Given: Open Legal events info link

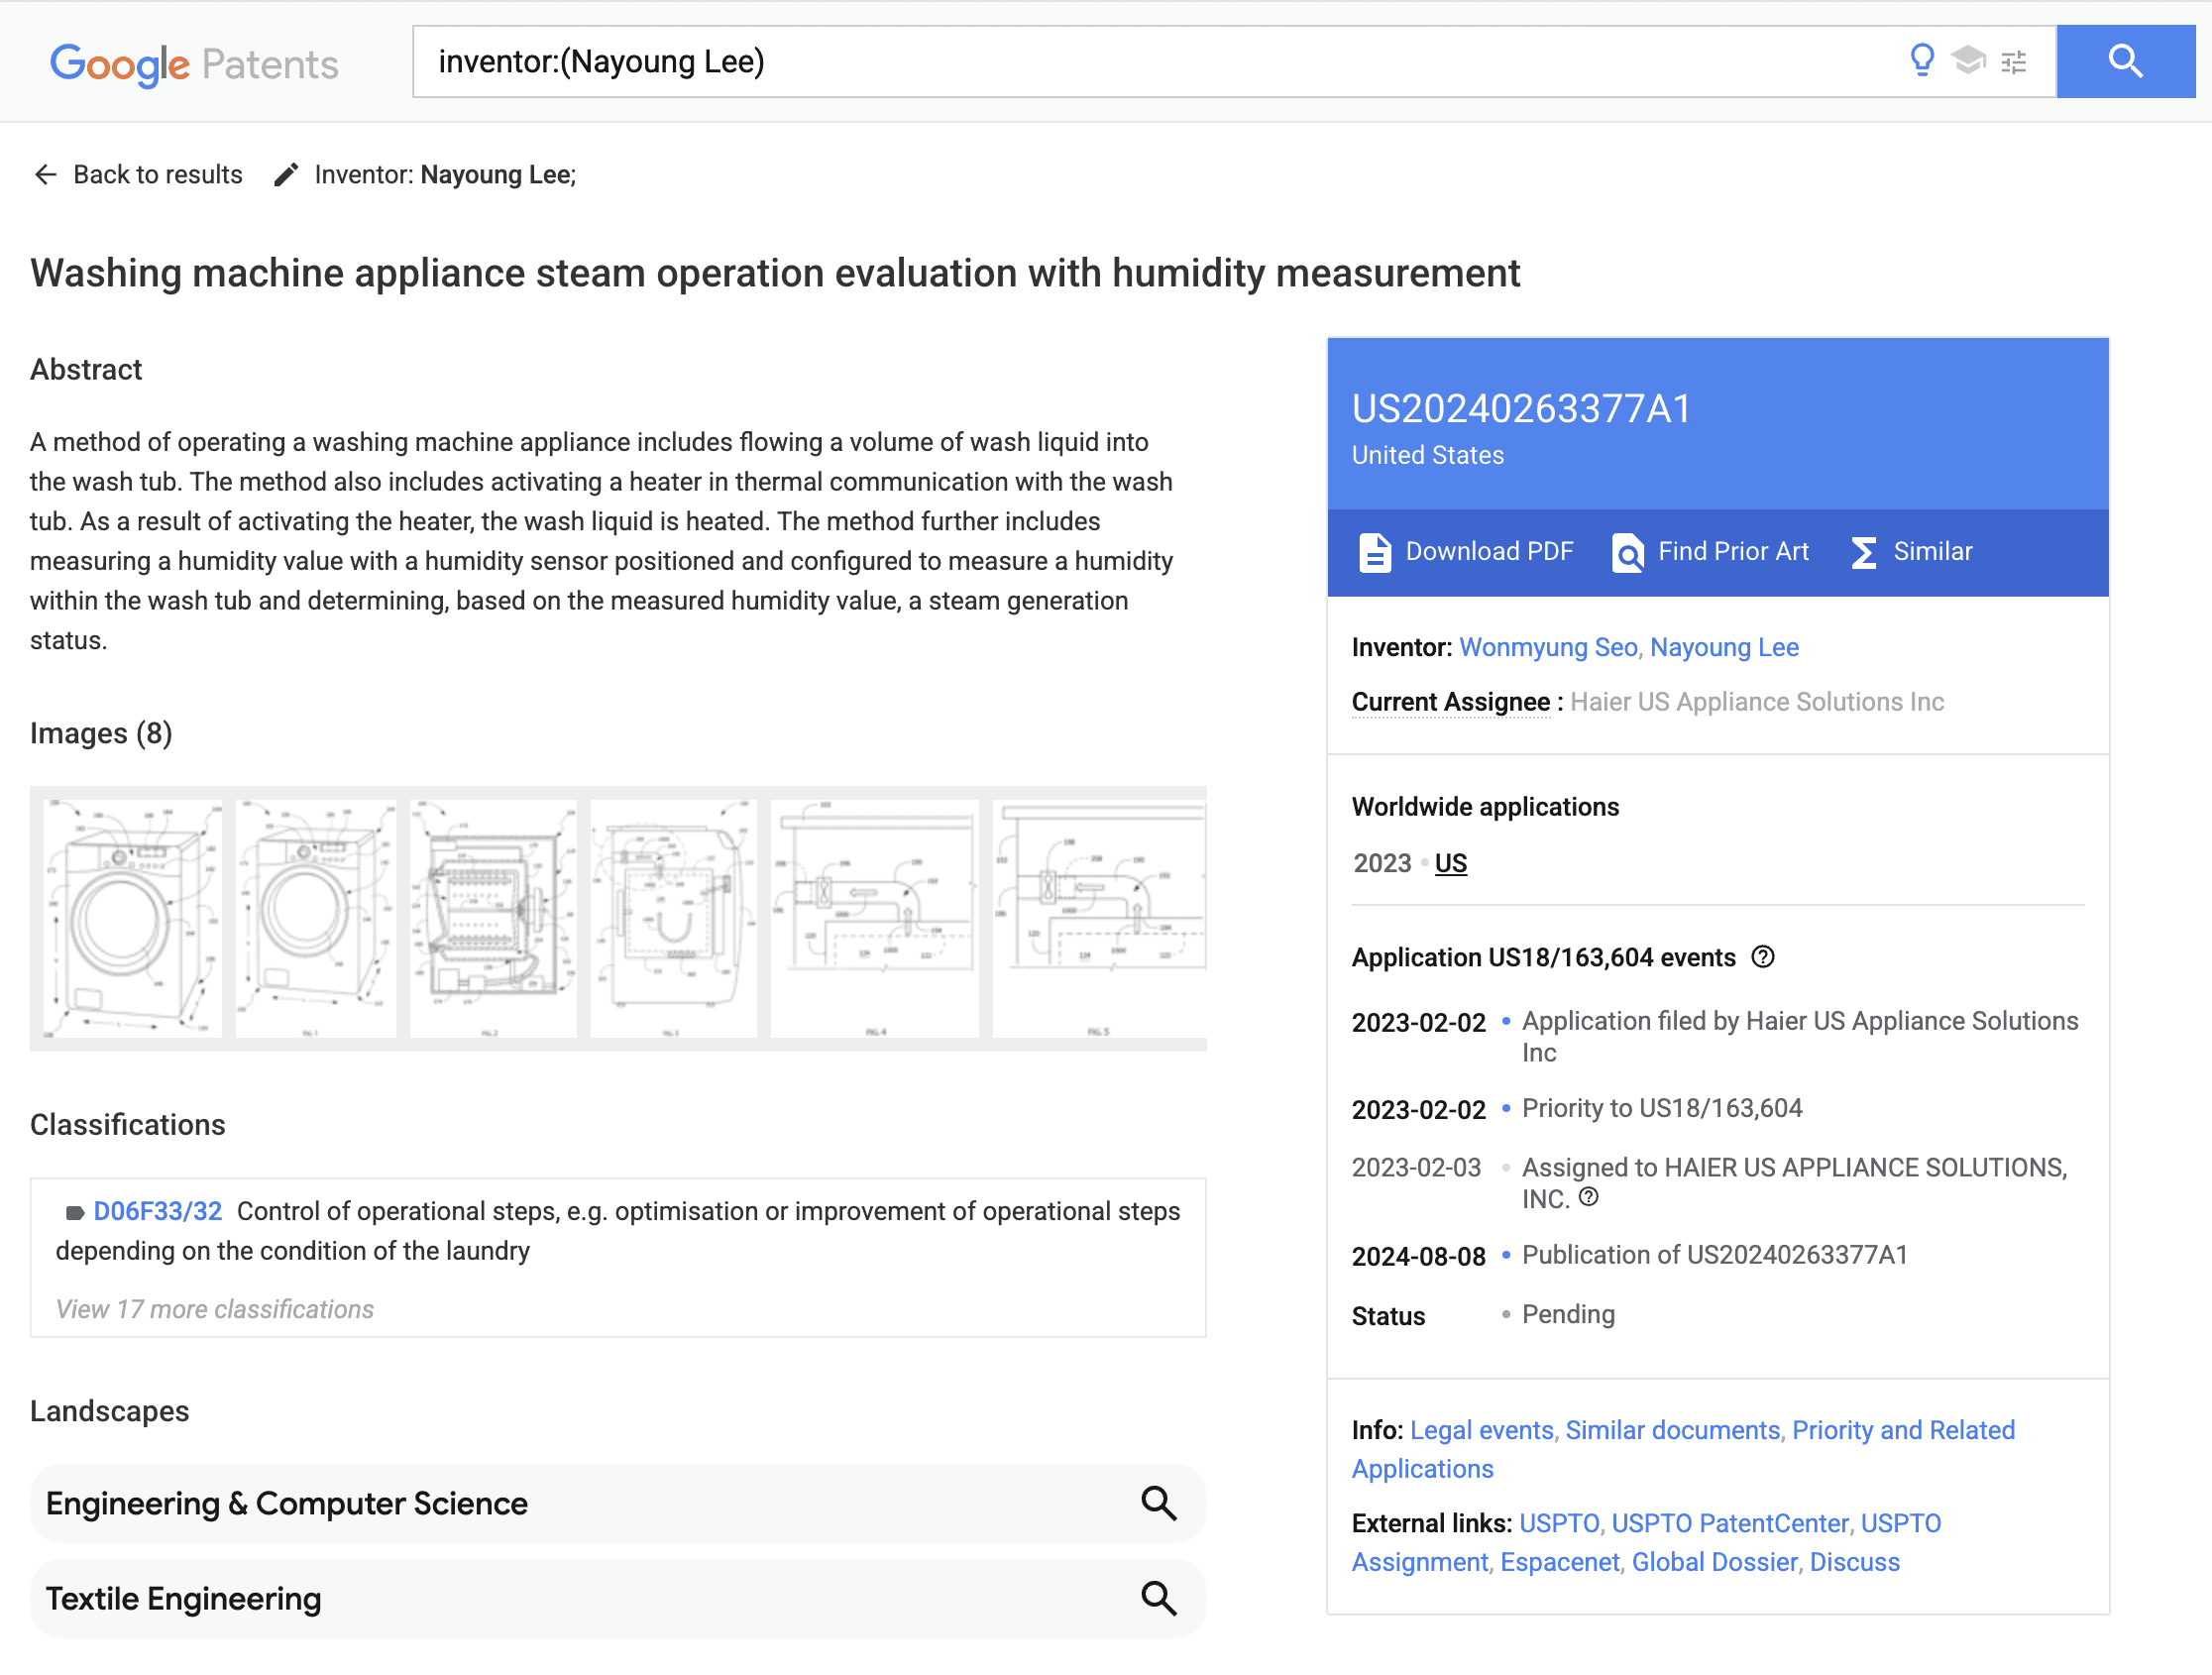Looking at the screenshot, I should click(x=1481, y=1430).
